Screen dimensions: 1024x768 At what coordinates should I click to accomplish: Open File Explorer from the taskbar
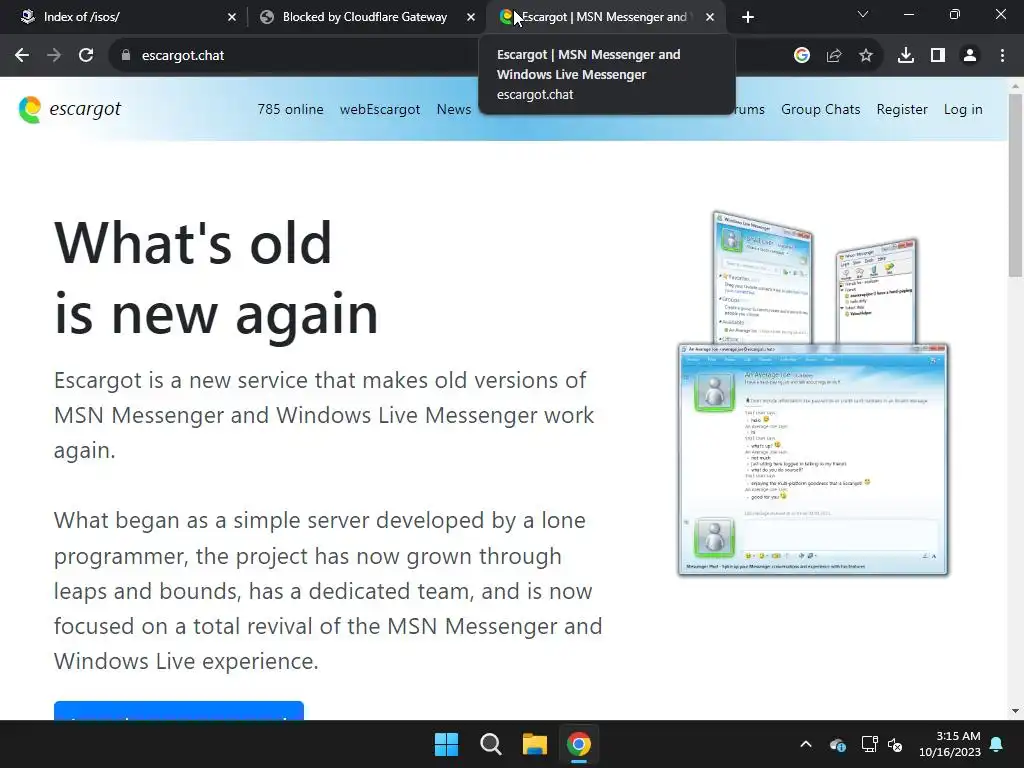tap(535, 744)
